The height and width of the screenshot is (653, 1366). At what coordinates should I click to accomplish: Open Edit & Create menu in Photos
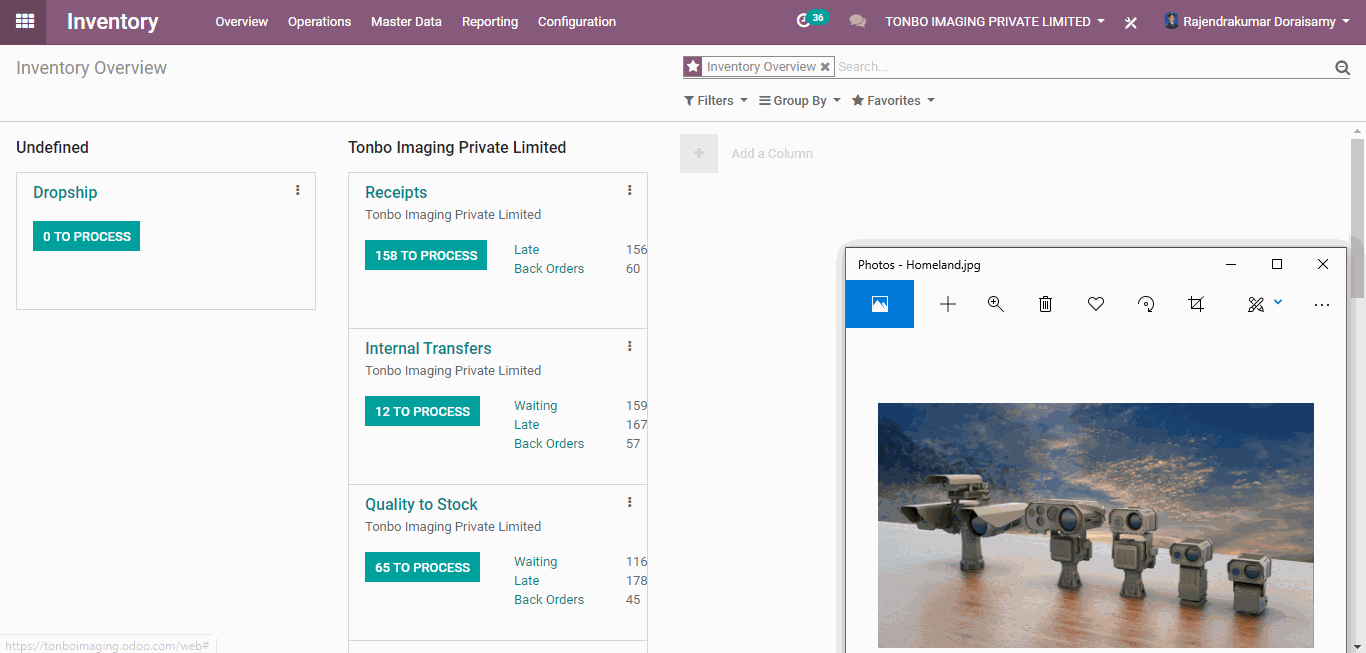coord(1264,304)
